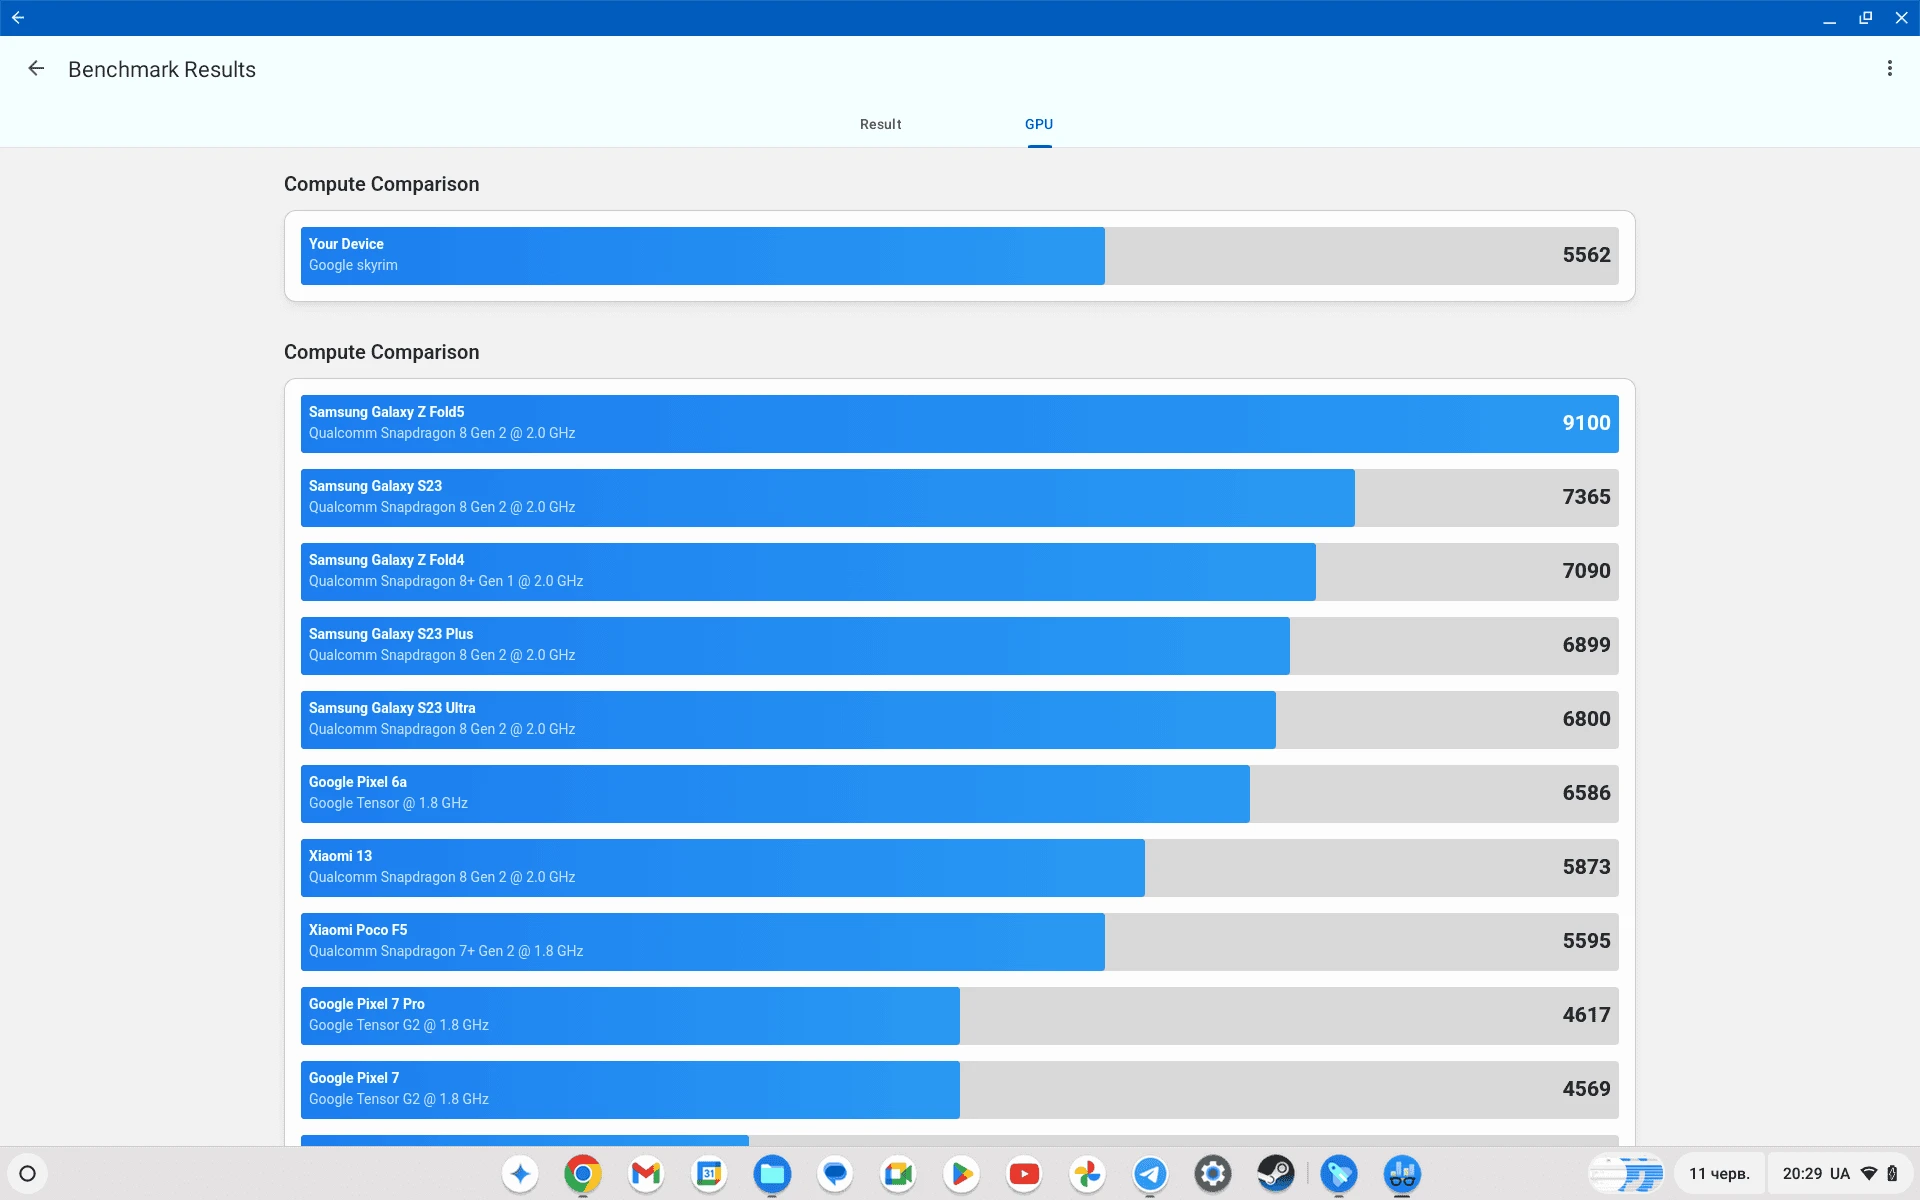Click the score value 6800
The height and width of the screenshot is (1200, 1920).
click(1586, 719)
